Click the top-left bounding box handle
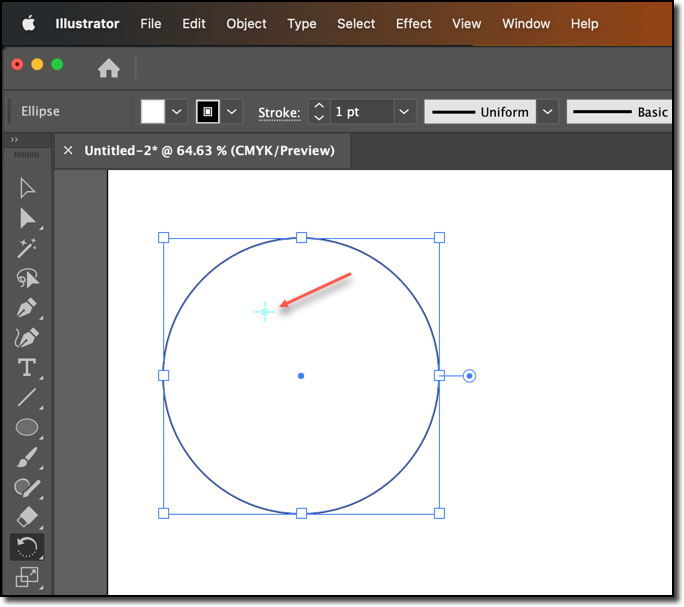 point(164,237)
